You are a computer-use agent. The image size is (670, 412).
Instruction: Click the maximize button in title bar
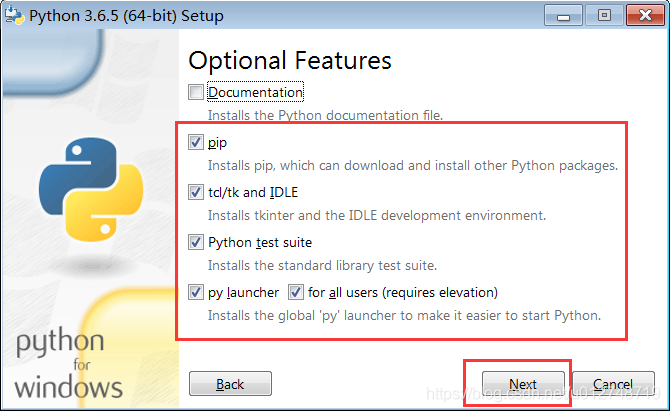(x=604, y=15)
